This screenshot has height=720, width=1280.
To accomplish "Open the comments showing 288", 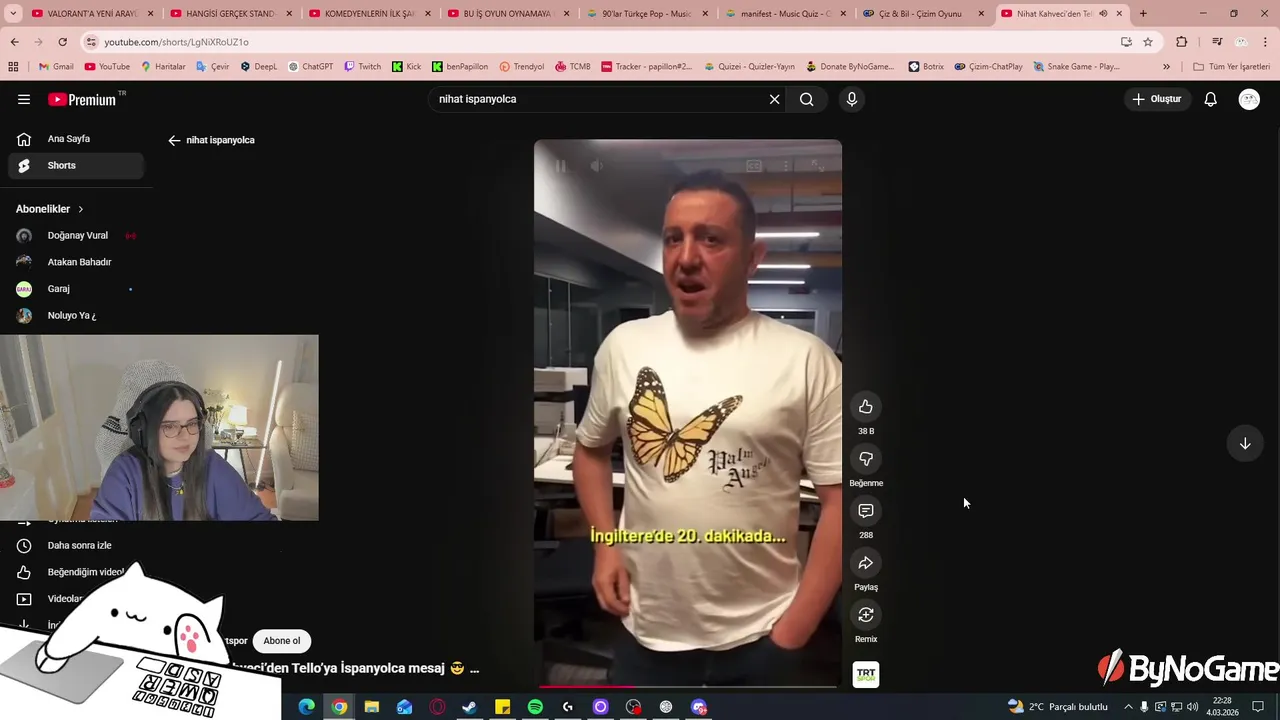I will tap(866, 511).
